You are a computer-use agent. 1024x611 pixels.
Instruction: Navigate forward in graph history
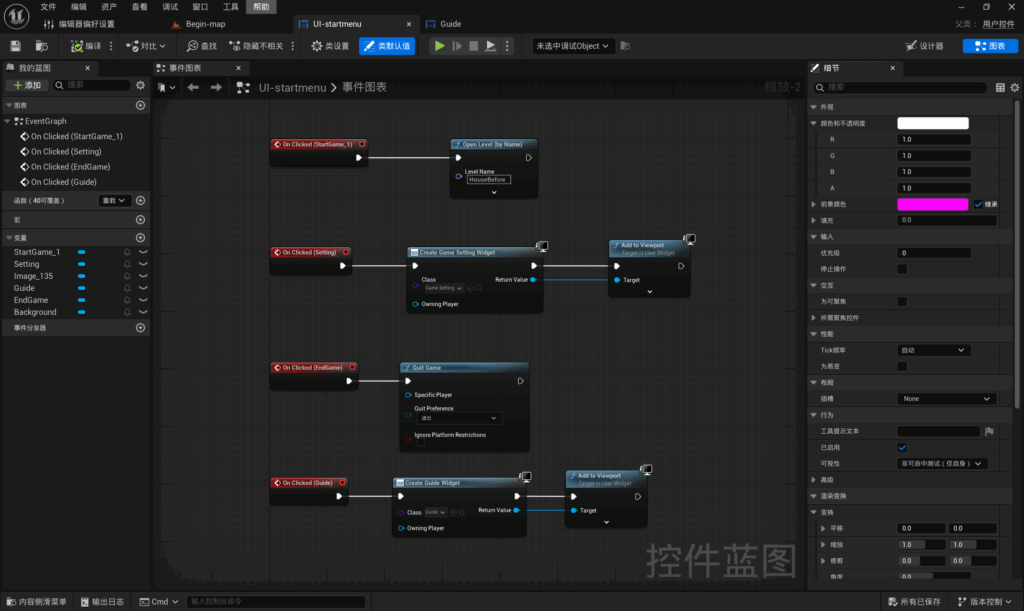216,87
